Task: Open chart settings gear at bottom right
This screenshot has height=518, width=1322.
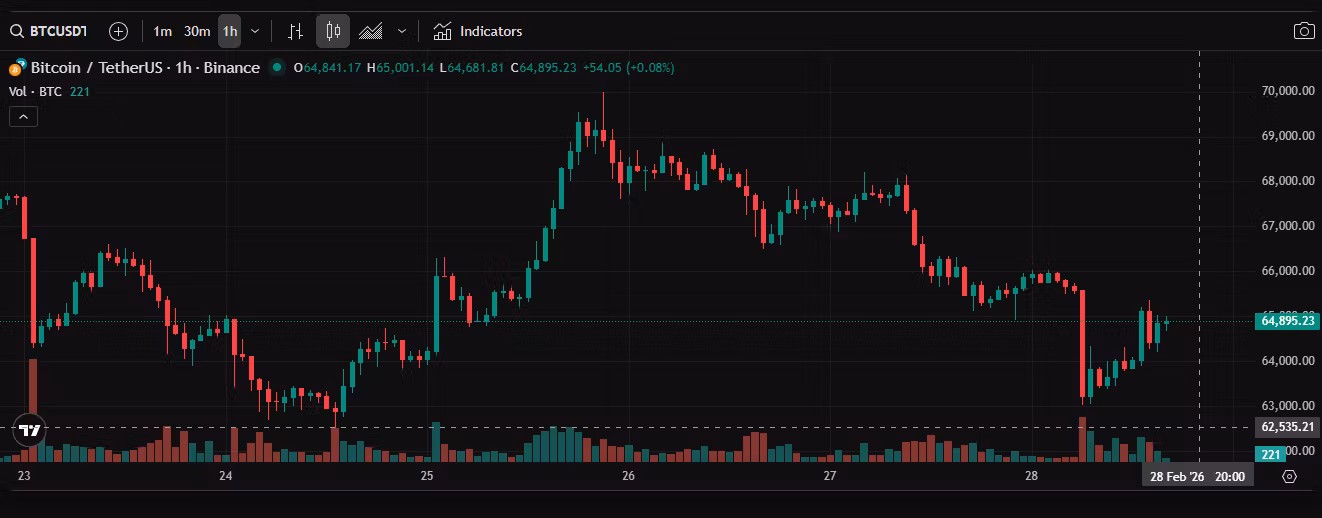Action: [x=1289, y=477]
